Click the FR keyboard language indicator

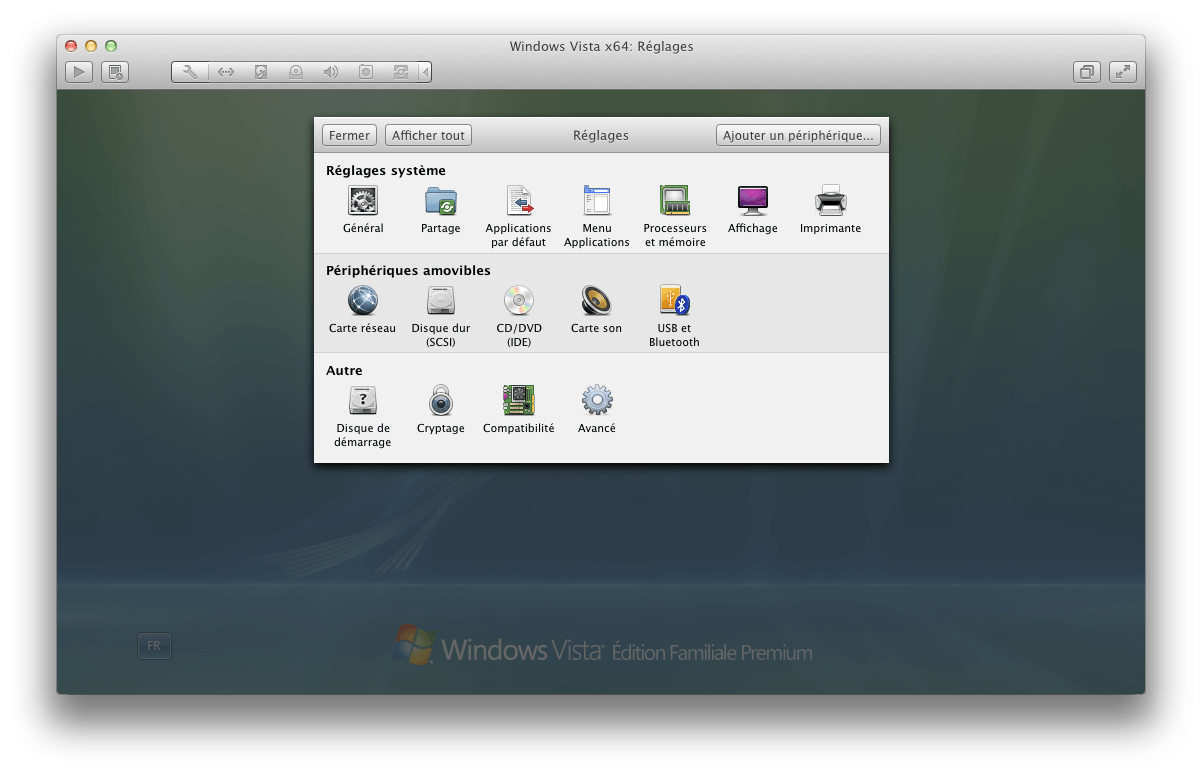point(154,646)
